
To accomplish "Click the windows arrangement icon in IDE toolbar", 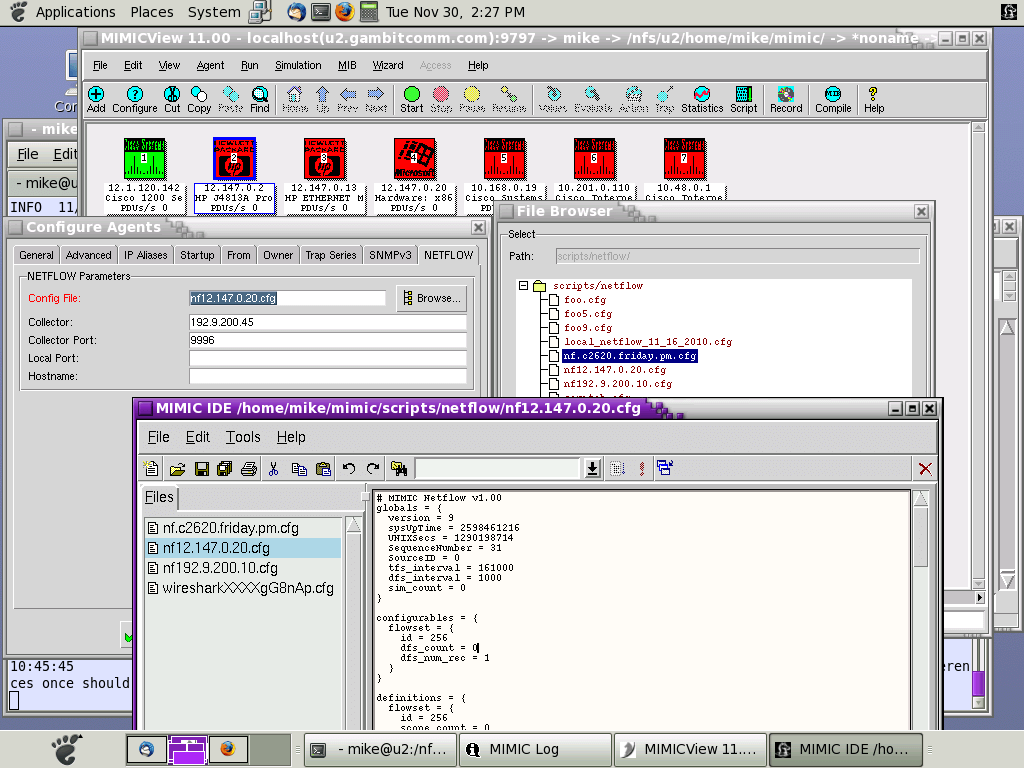I will tap(665, 468).
